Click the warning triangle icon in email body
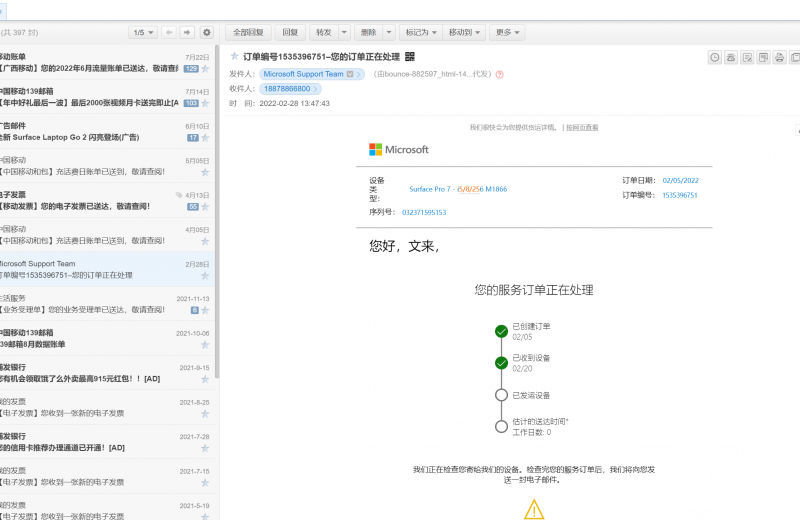 534,509
